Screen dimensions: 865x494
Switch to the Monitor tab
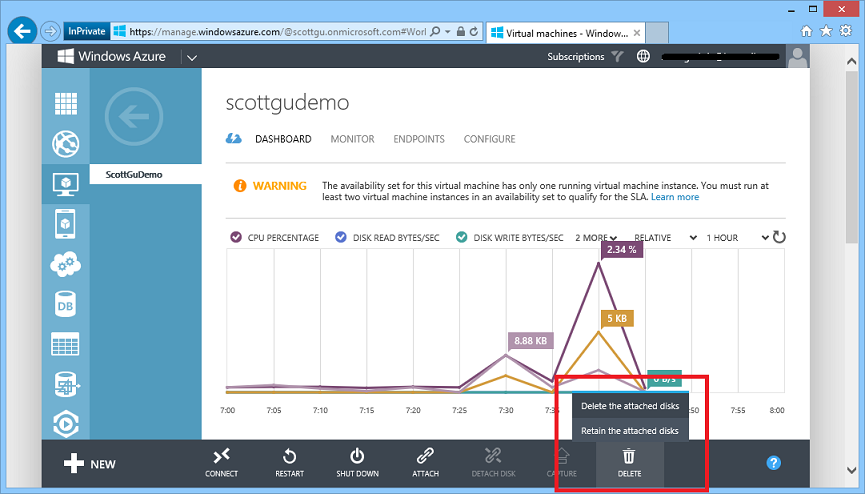(x=353, y=139)
